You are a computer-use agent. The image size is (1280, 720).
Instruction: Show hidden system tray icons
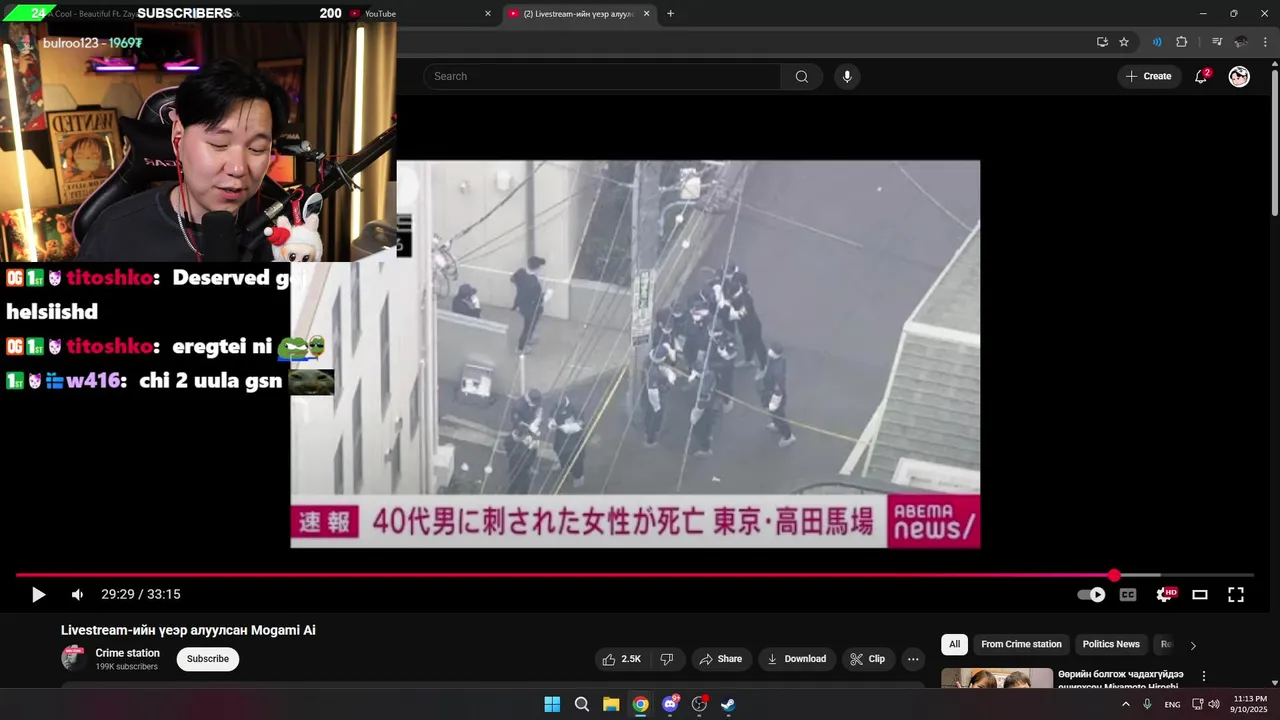click(x=1125, y=704)
